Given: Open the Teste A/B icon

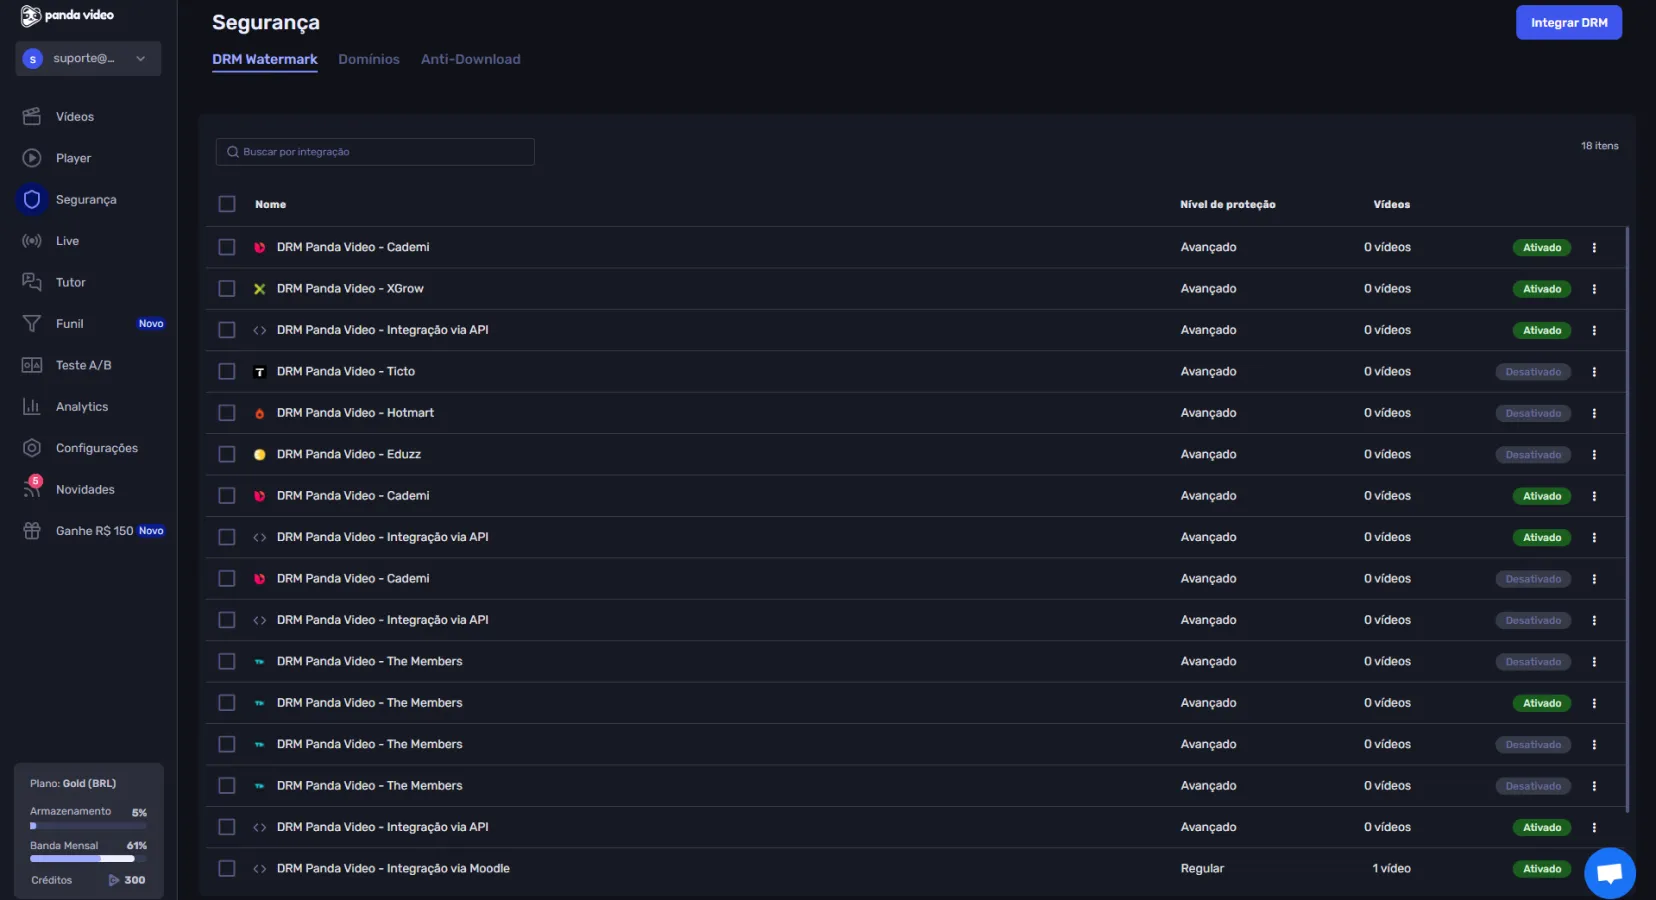Looking at the screenshot, I should pyautogui.click(x=32, y=365).
